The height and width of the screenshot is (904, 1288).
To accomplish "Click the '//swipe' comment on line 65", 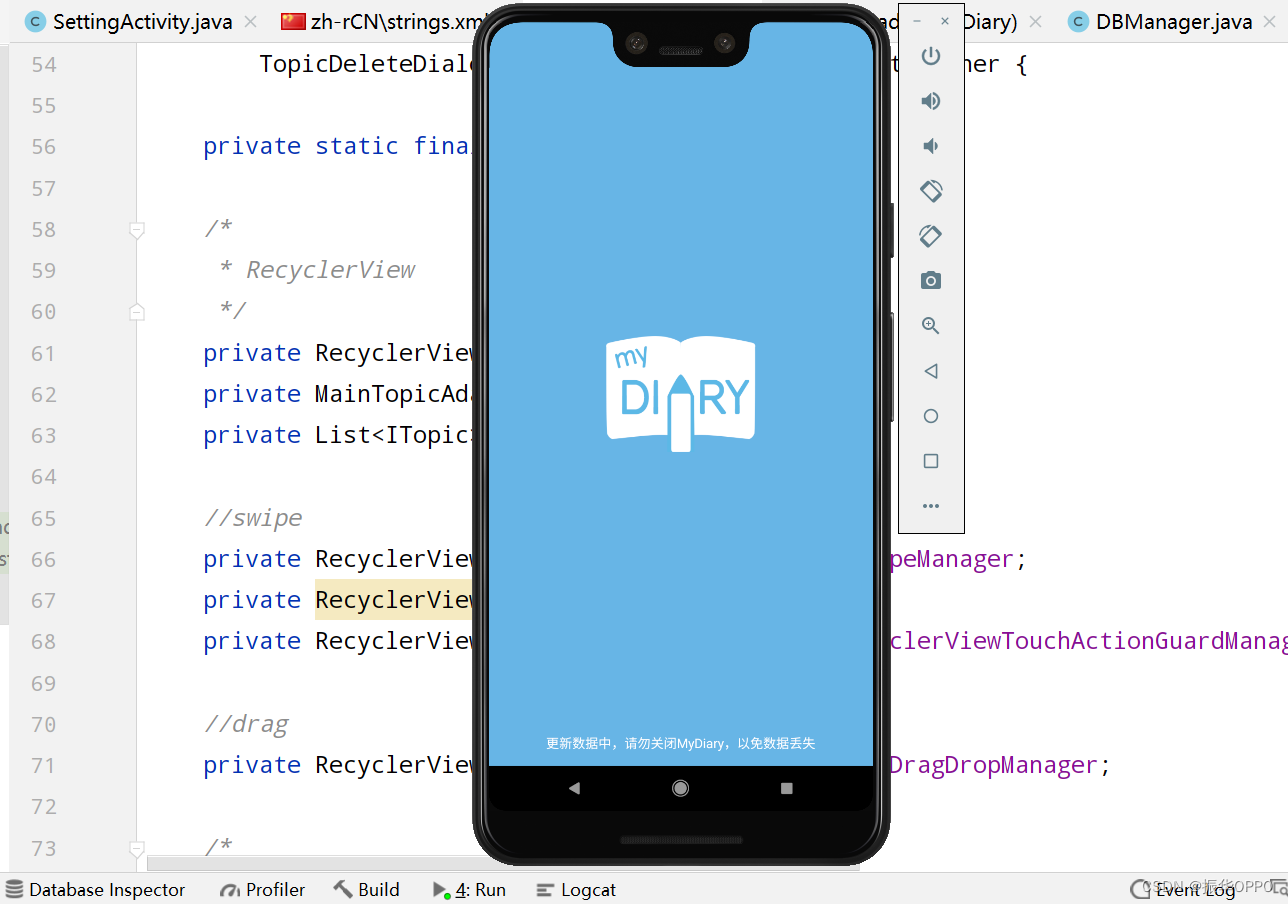I will (x=253, y=518).
